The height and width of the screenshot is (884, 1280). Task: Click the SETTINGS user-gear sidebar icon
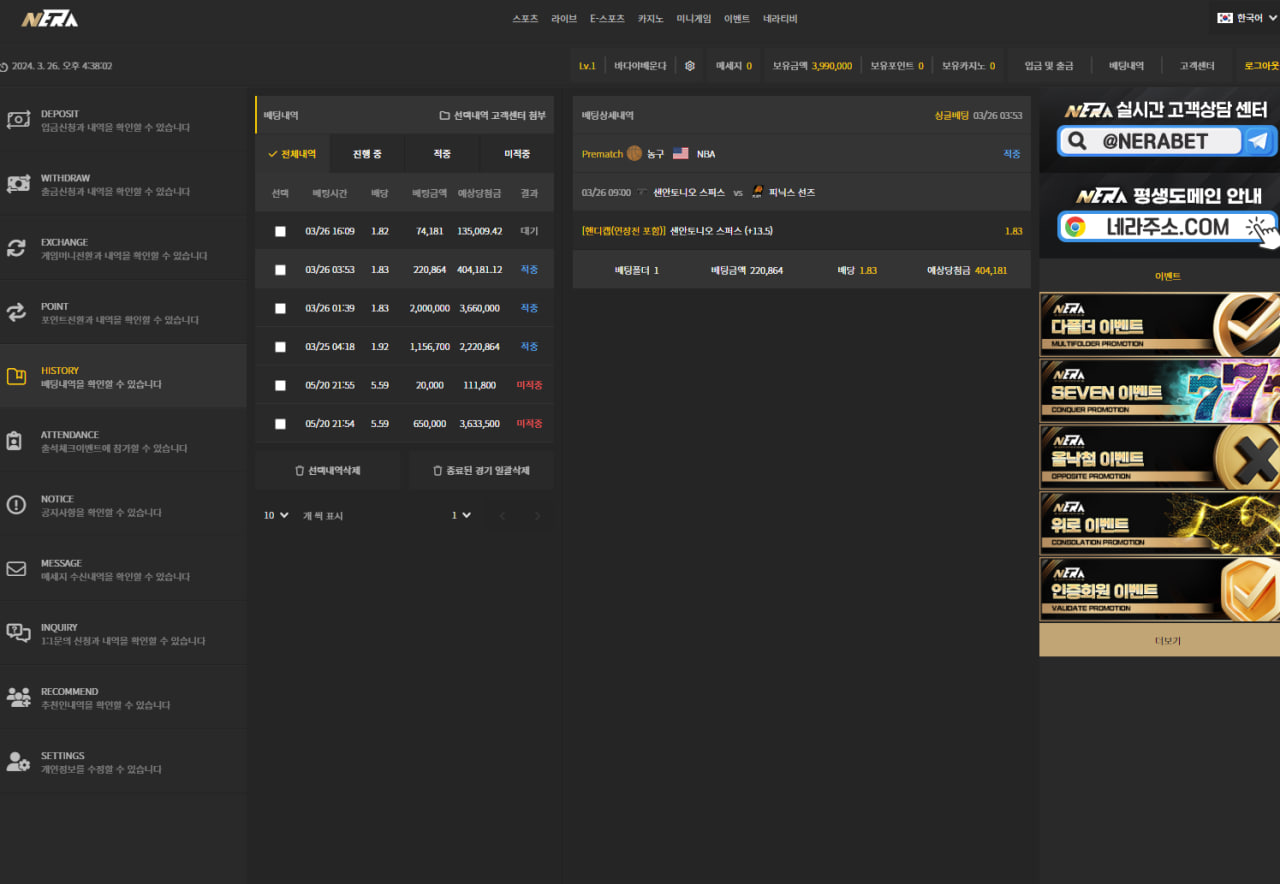pos(18,762)
